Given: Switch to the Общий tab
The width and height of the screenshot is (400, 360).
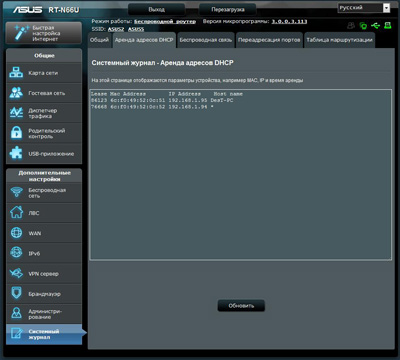Looking at the screenshot, I should [x=99, y=40].
